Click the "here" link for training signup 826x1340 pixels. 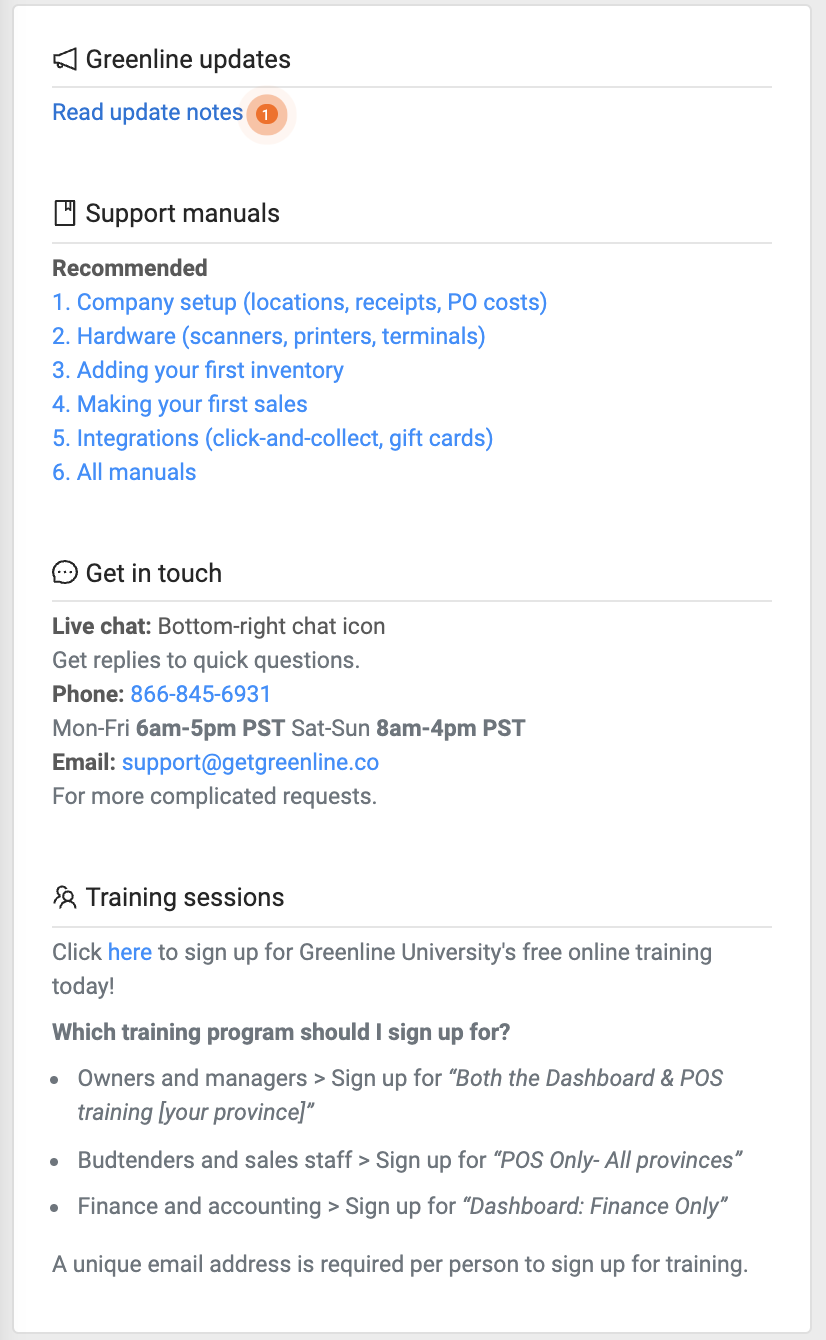[x=129, y=952]
